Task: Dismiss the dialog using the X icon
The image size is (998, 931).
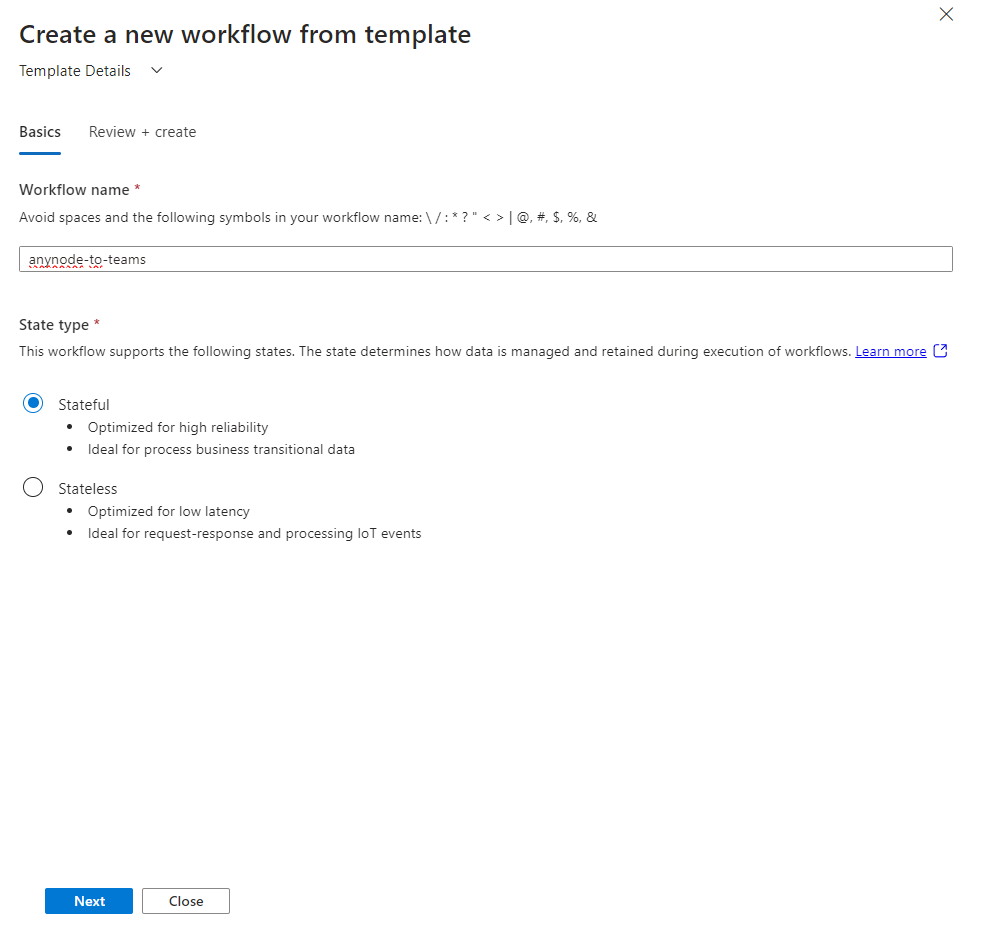Action: click(x=946, y=14)
